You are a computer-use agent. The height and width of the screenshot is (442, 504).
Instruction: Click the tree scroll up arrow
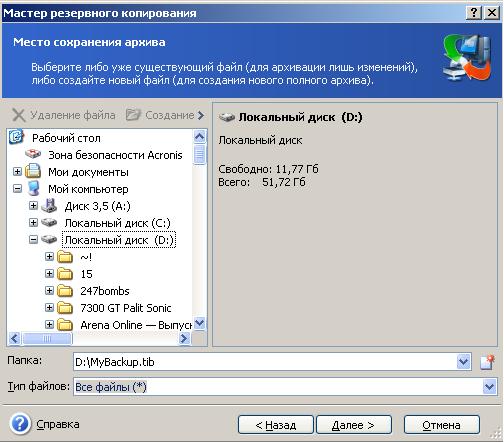coord(199,136)
